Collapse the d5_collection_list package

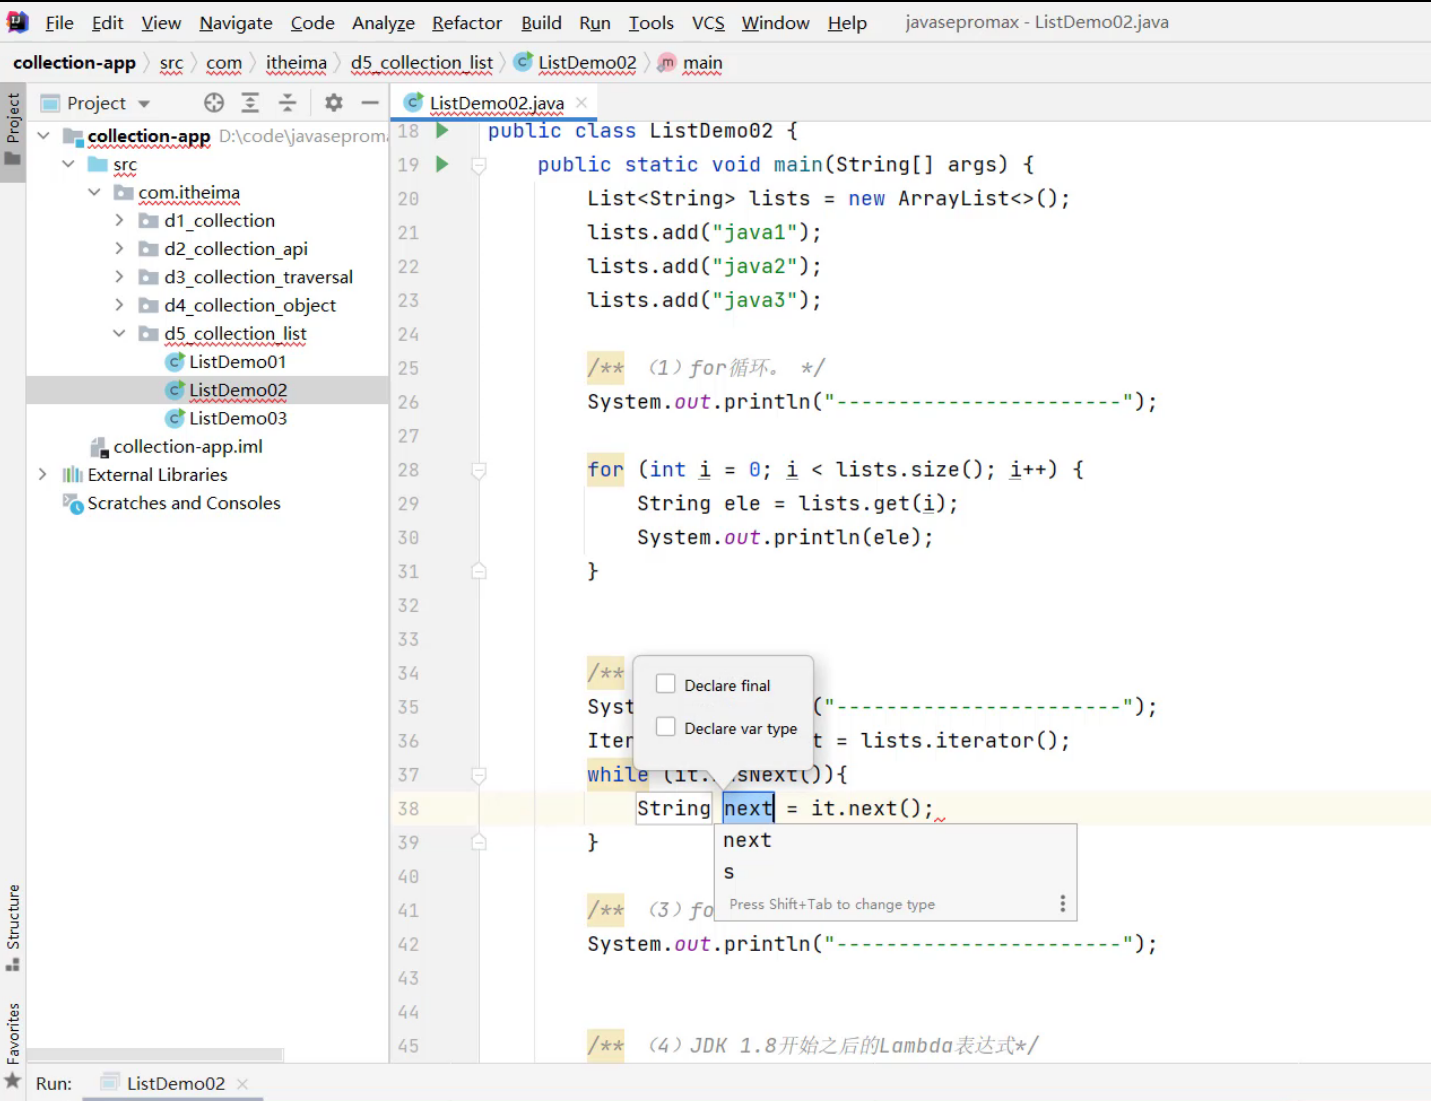click(119, 333)
